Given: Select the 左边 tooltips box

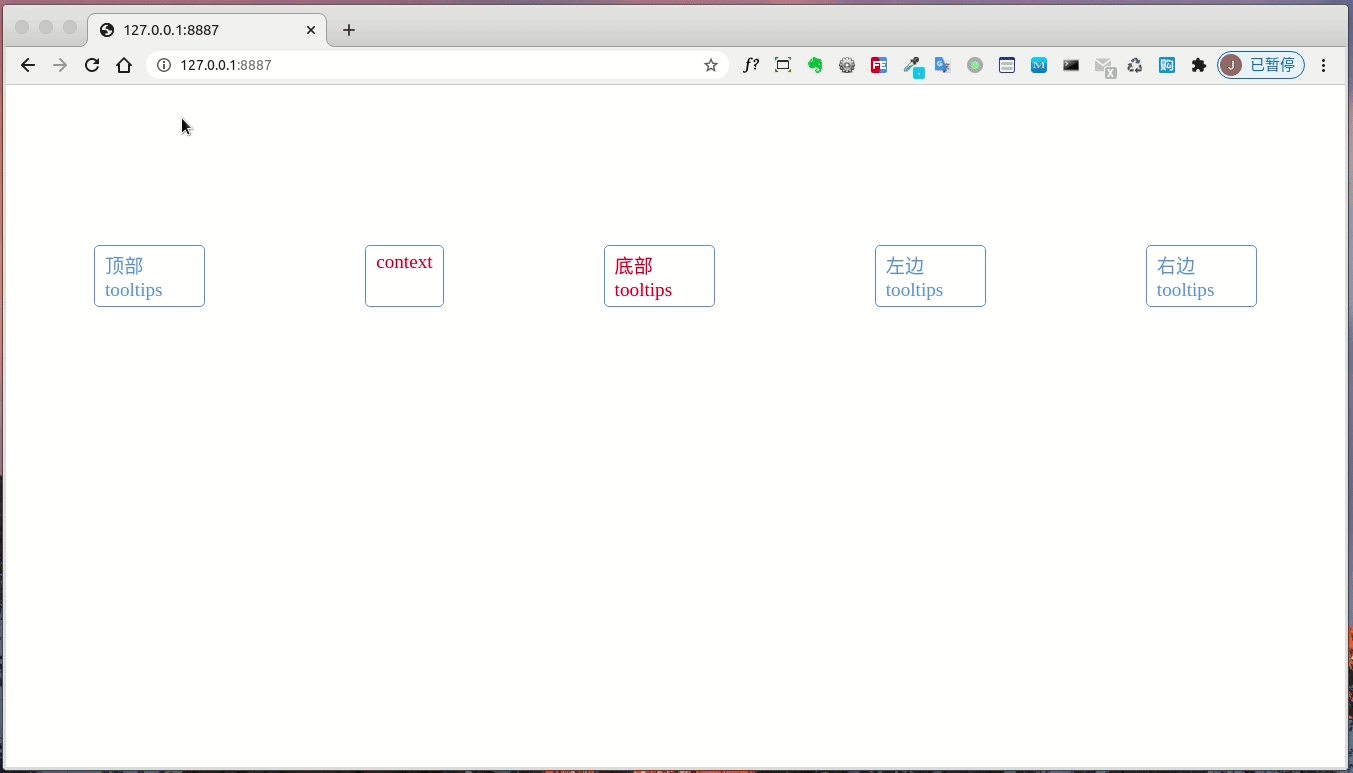Looking at the screenshot, I should [x=930, y=275].
